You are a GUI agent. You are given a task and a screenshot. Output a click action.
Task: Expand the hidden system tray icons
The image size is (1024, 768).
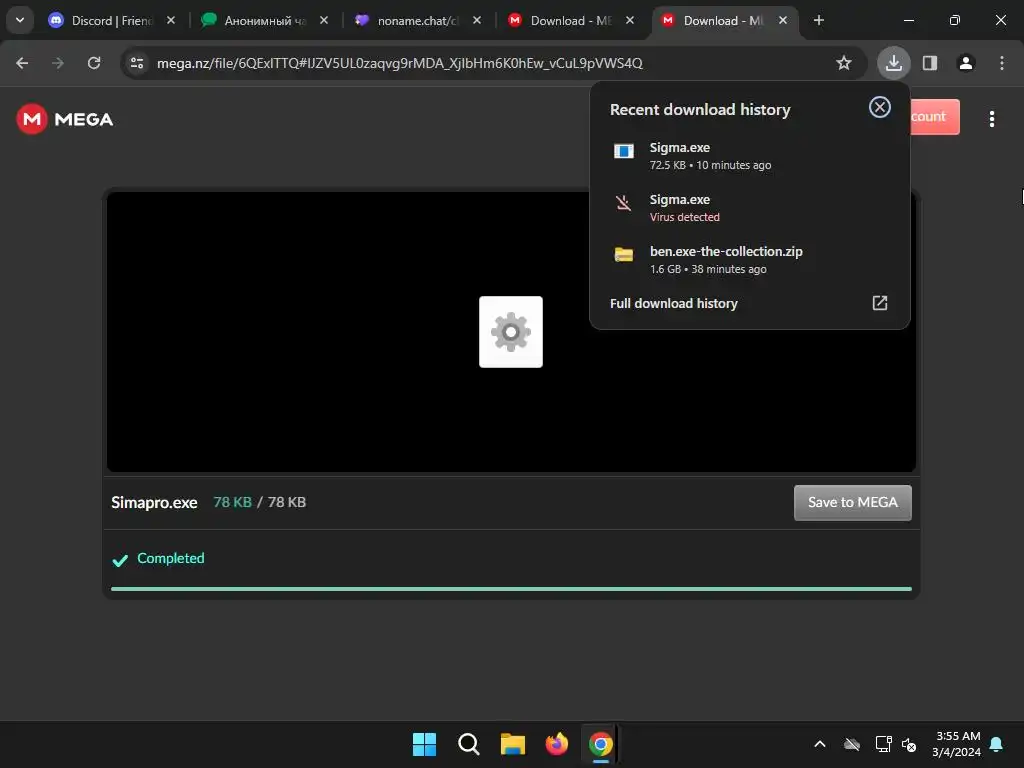click(820, 744)
